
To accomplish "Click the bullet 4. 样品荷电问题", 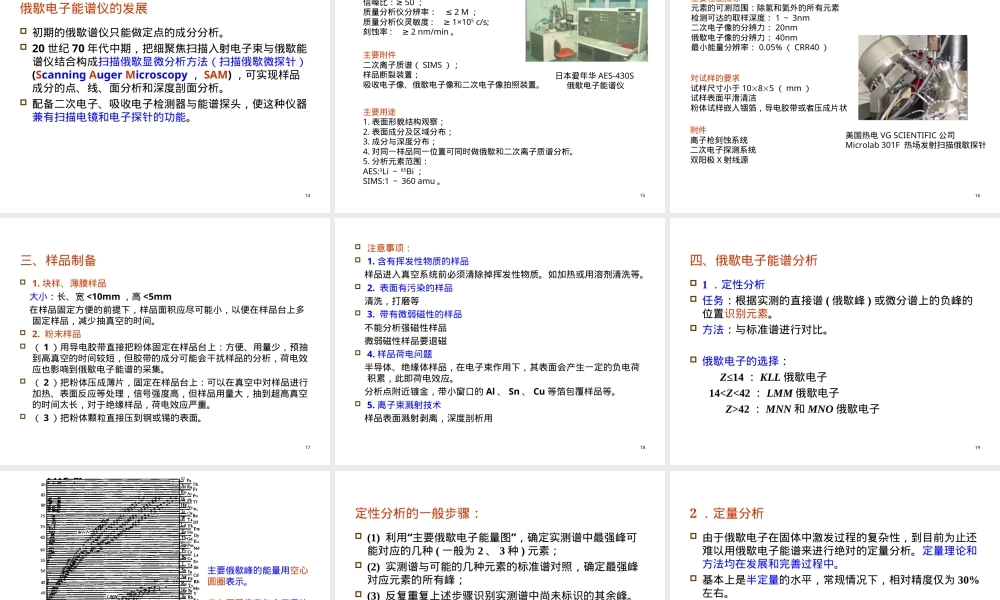I will coord(399,354).
